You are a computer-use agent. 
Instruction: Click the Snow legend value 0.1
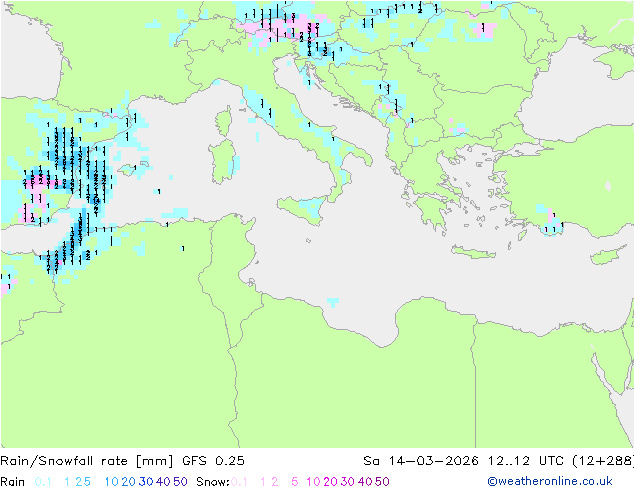tap(239, 482)
